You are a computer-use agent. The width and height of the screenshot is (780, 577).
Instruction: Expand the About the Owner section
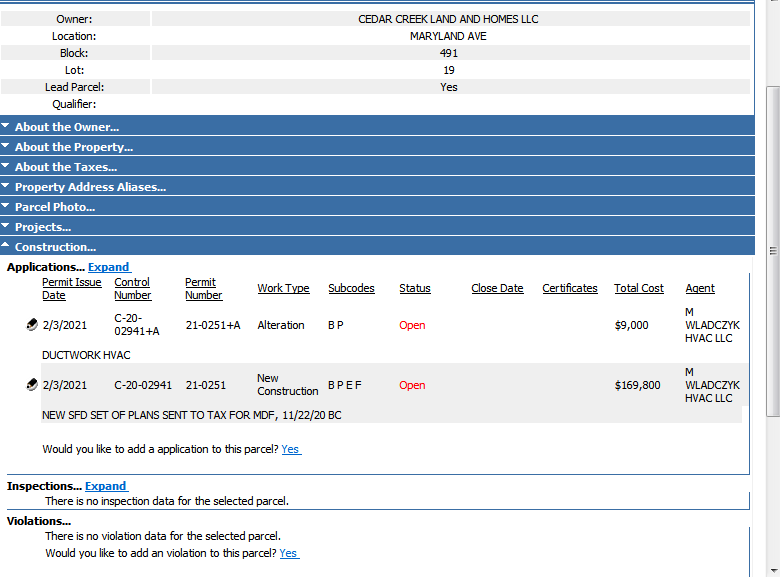pos(377,126)
